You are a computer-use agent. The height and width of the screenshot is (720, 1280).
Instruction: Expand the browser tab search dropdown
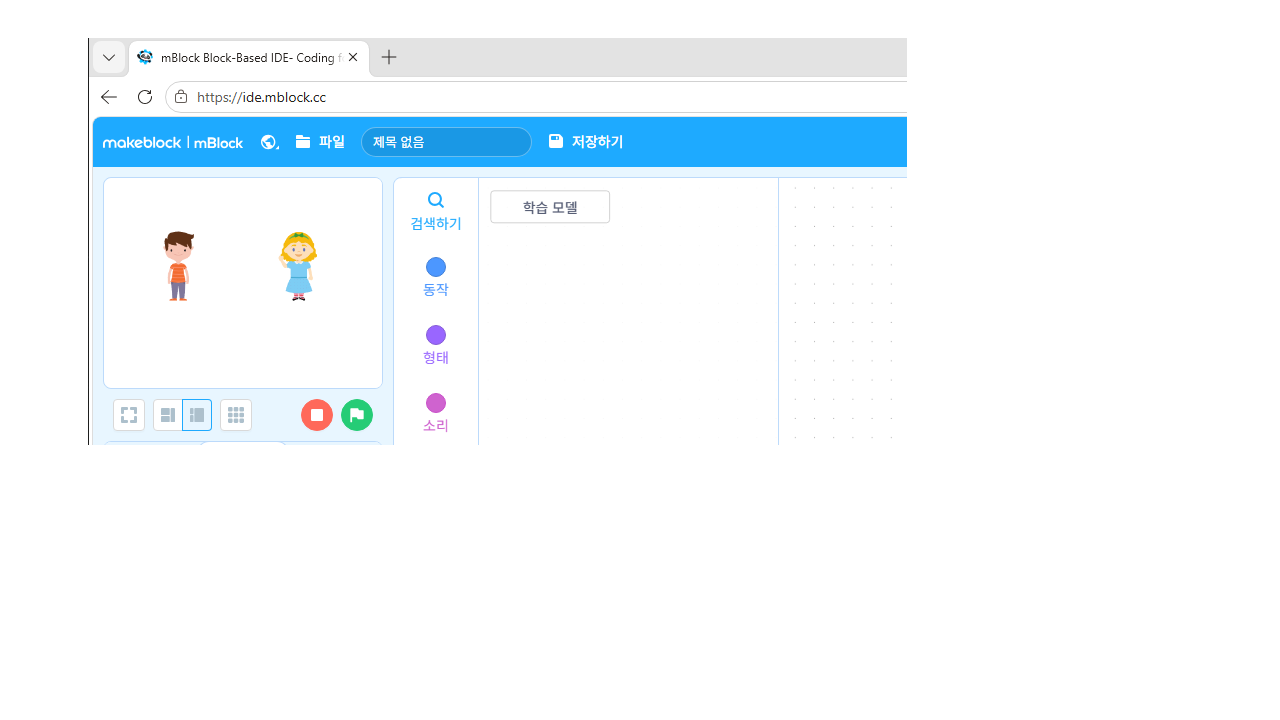pyautogui.click(x=109, y=58)
